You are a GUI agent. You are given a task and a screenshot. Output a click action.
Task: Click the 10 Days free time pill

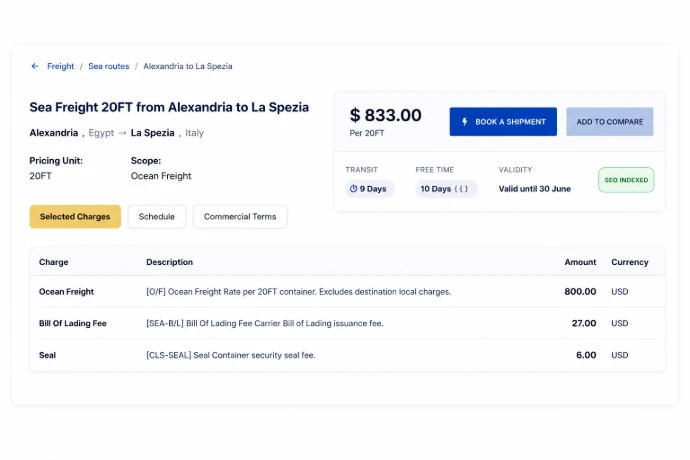pyautogui.click(x=445, y=189)
